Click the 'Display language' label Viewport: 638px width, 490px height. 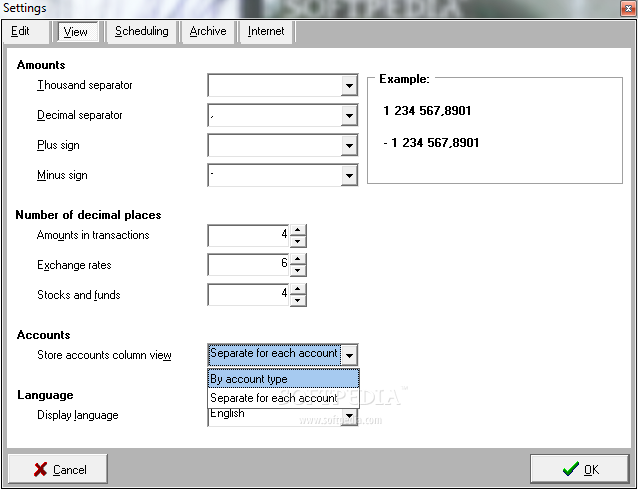[x=78, y=415]
